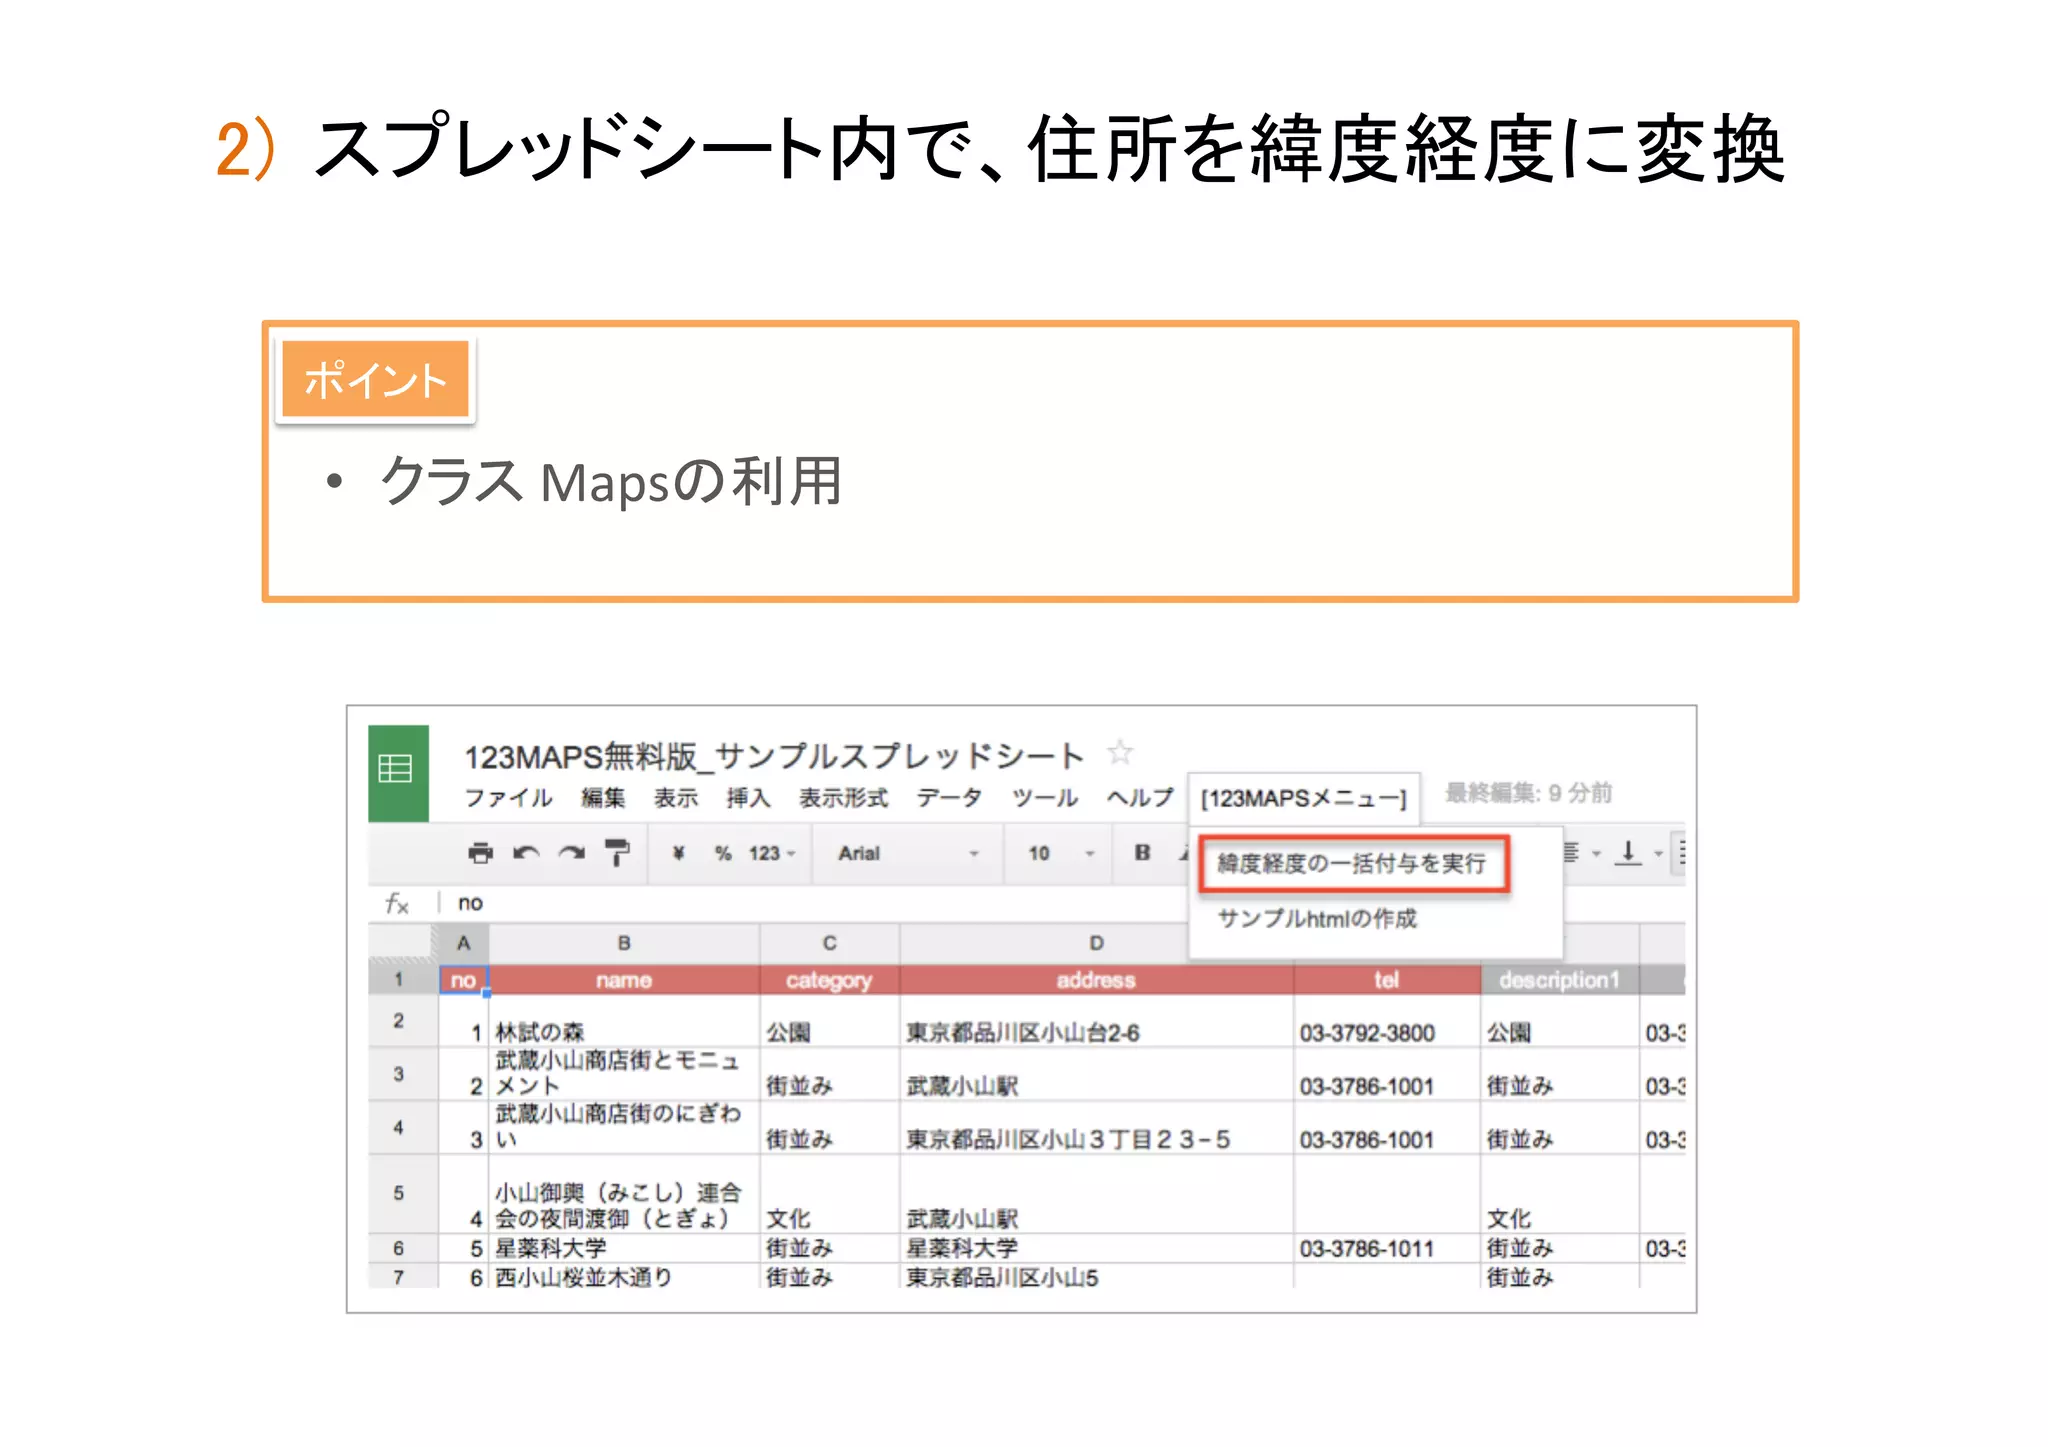
Task: Click the horizontal align icon
Action: click(x=1571, y=852)
